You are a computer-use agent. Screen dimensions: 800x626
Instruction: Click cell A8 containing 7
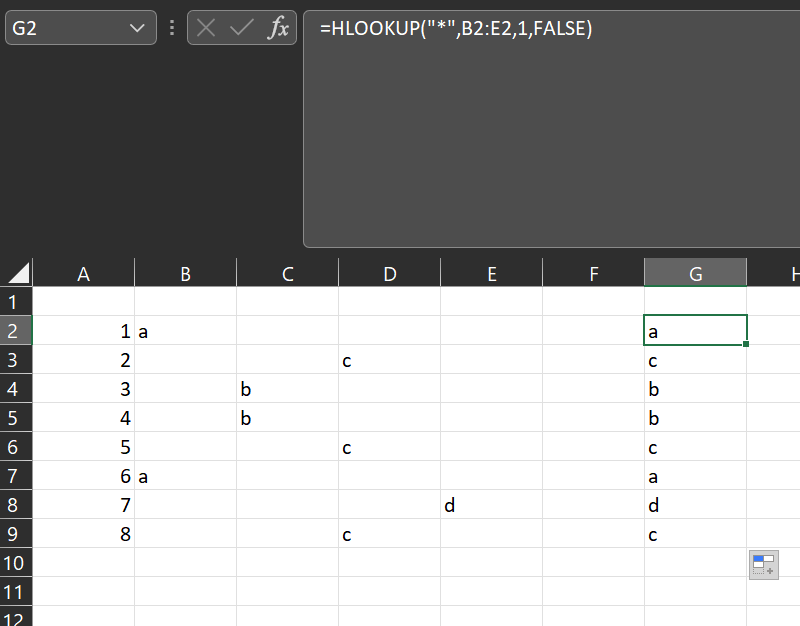point(84,505)
